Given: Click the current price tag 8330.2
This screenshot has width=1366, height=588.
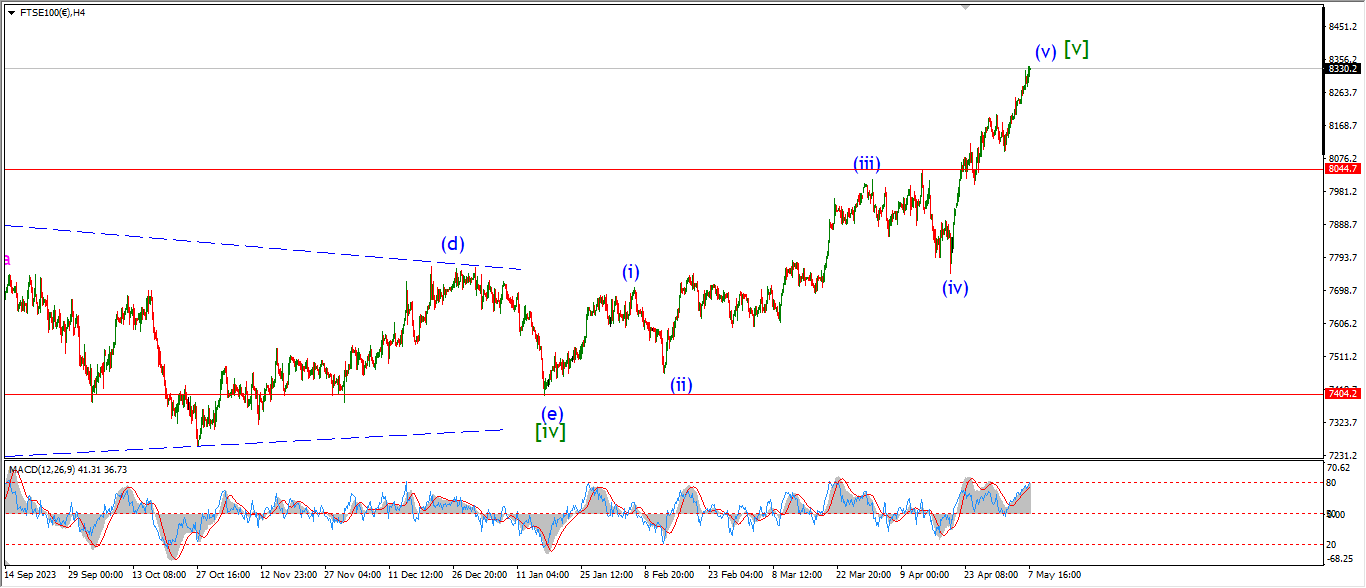Looking at the screenshot, I should [1341, 69].
